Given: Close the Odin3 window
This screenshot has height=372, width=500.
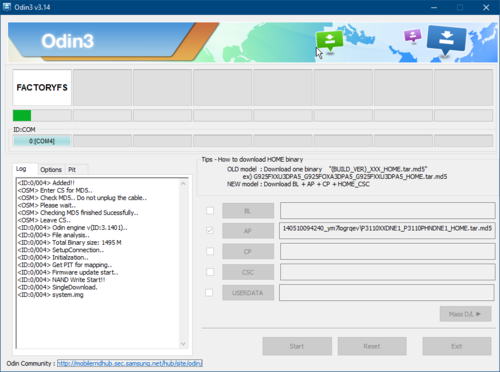Looking at the screenshot, I should [x=486, y=7].
